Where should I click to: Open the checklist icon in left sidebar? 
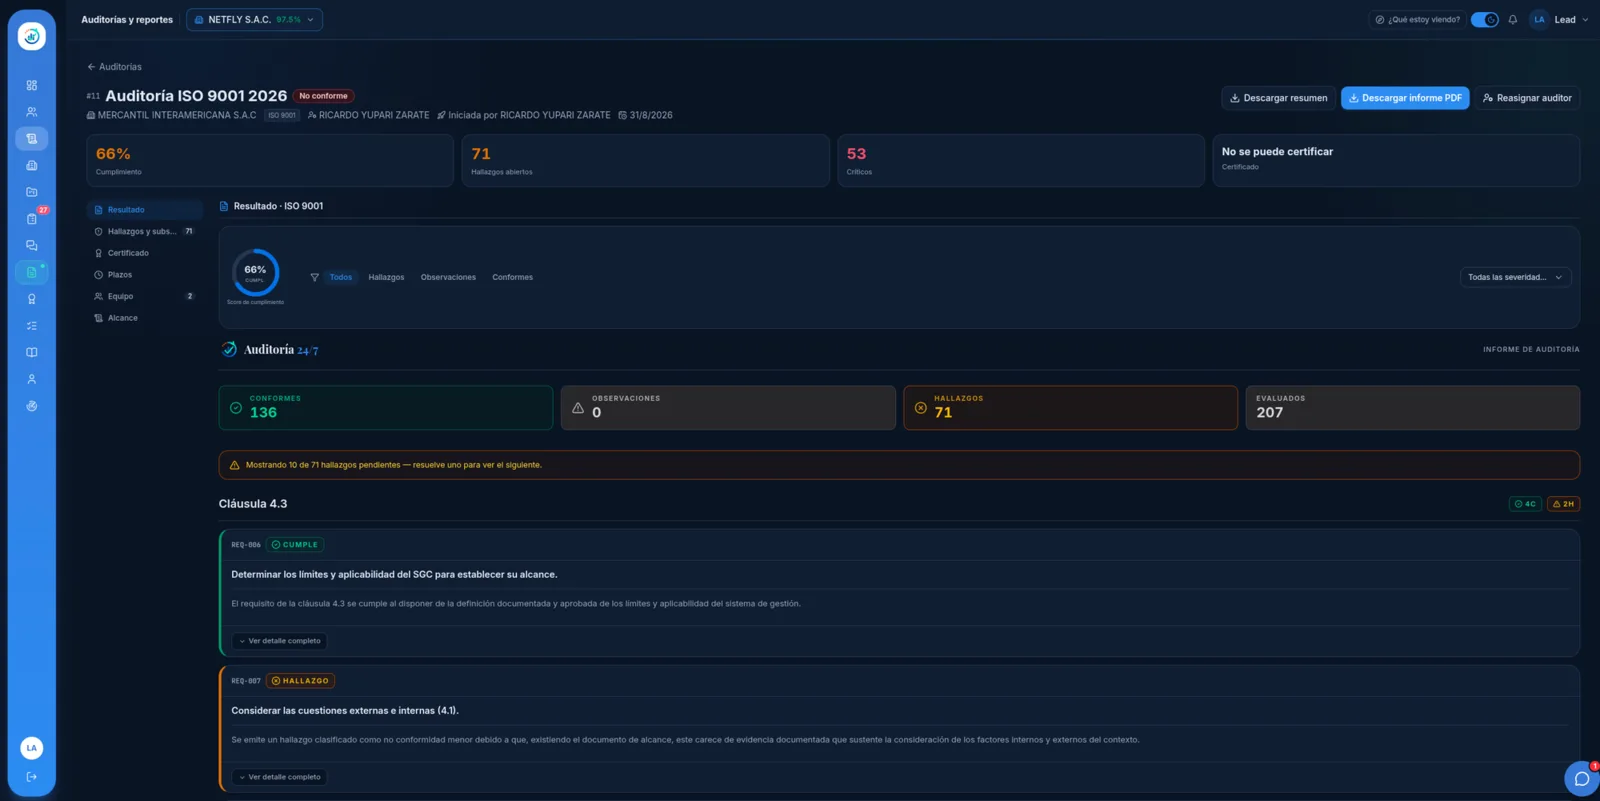coord(32,325)
